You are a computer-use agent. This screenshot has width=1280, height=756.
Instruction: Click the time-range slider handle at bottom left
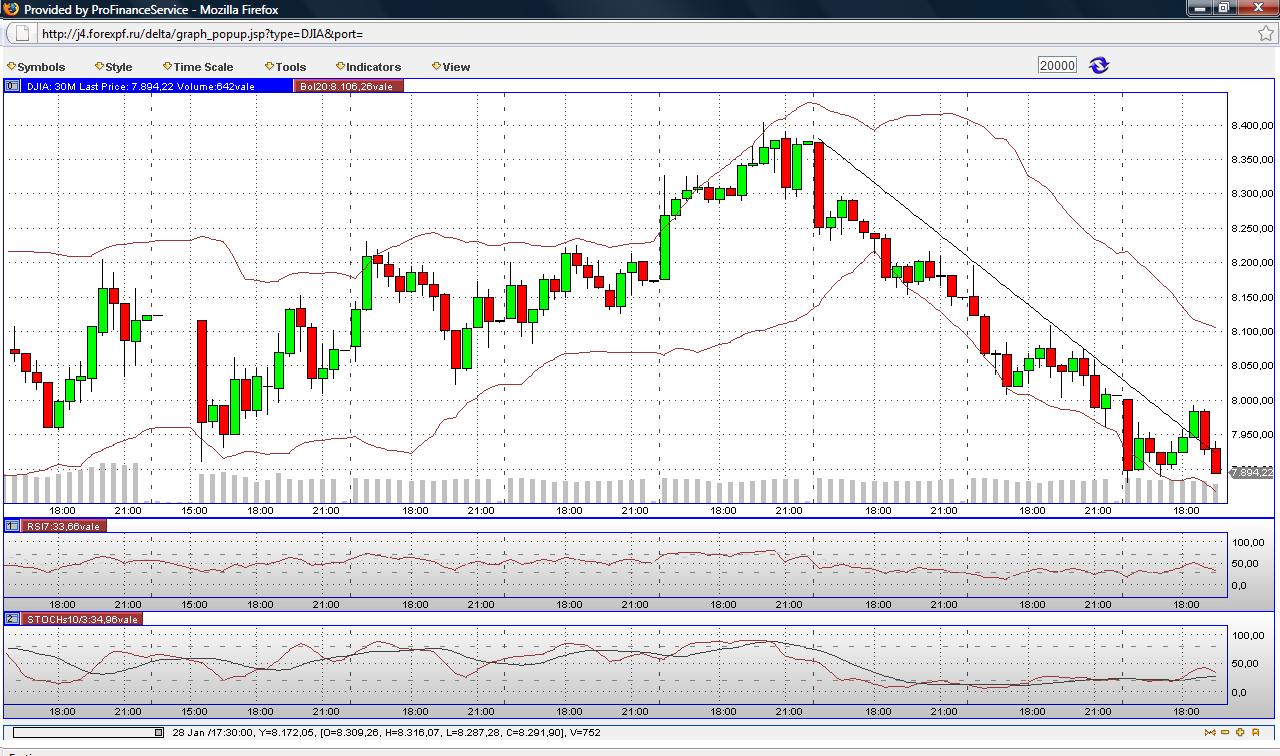click(158, 730)
